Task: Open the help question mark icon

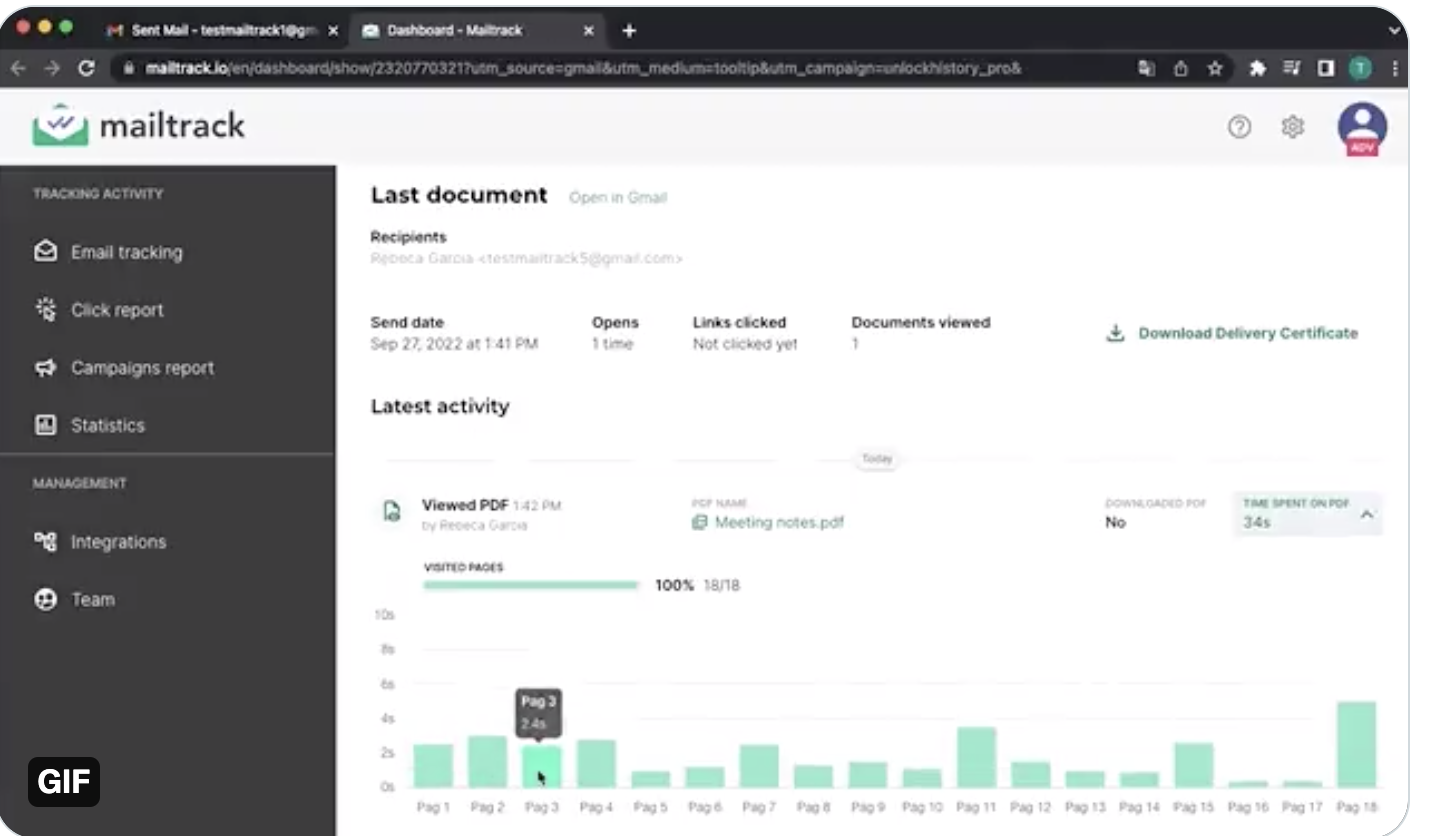Action: click(x=1239, y=127)
